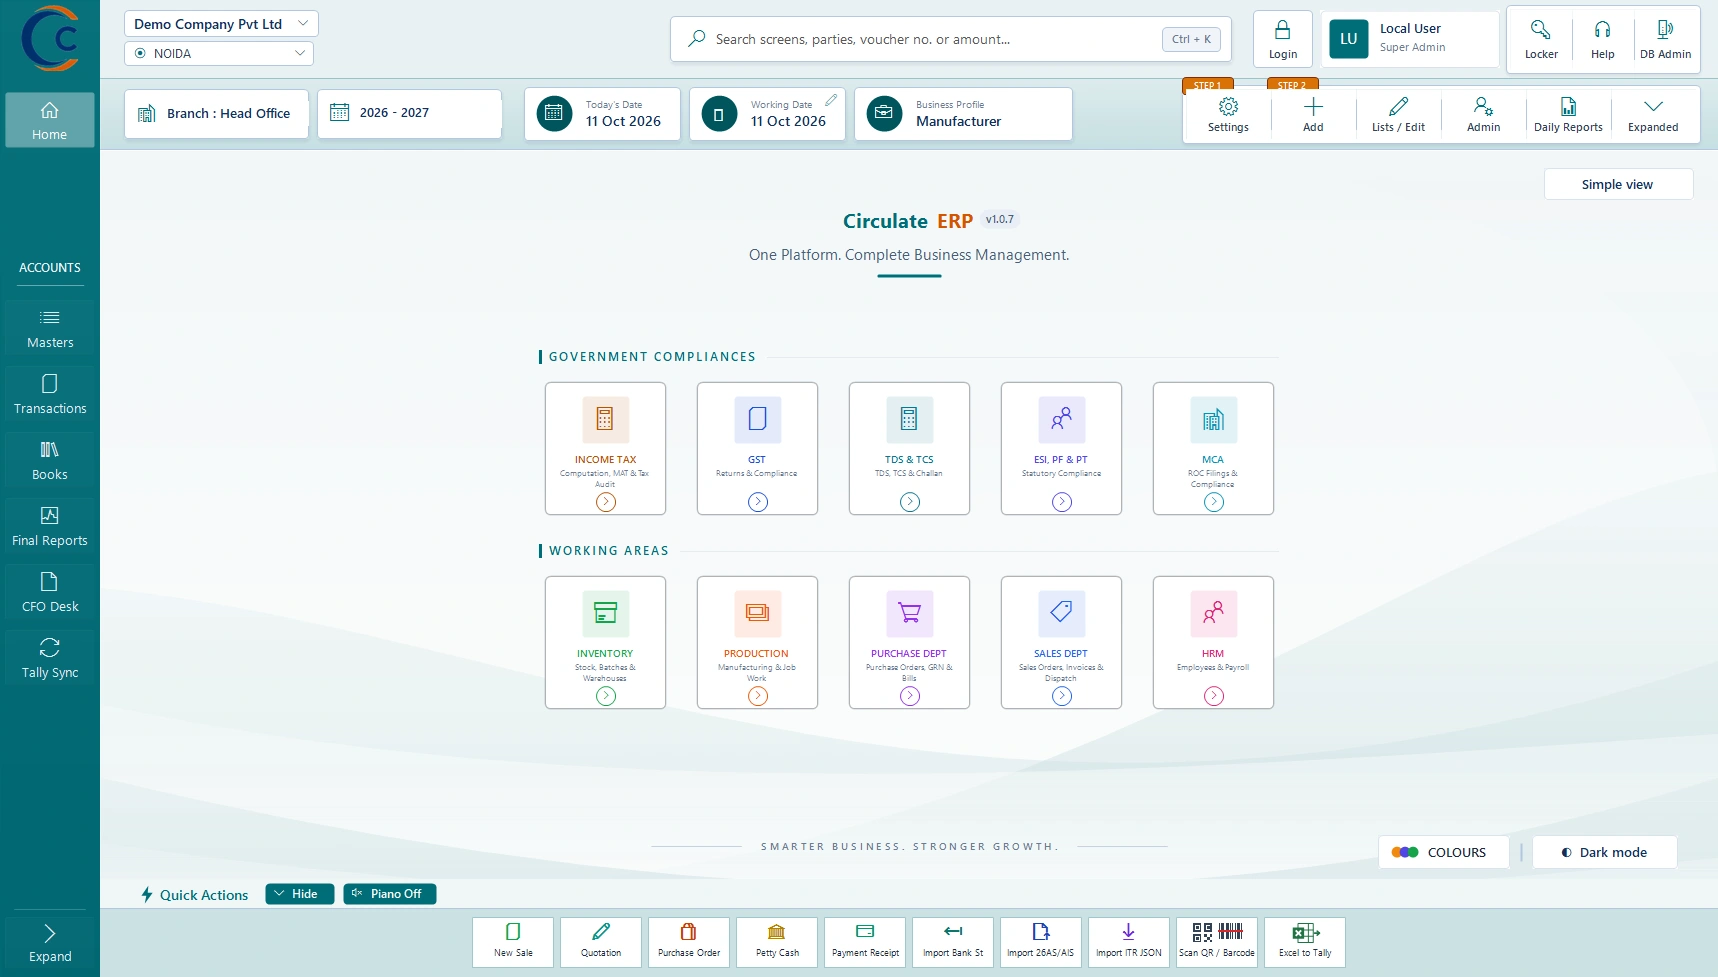Open Branch : Head Office dropdown
The image size is (1718, 977).
point(217,113)
